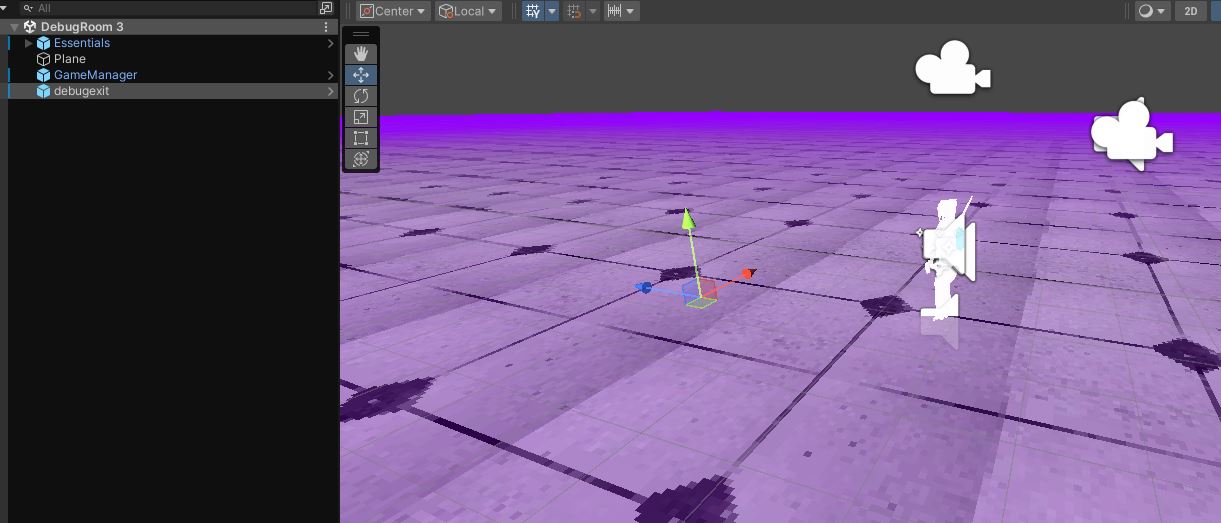Toggle grid snapping button

coord(574,11)
